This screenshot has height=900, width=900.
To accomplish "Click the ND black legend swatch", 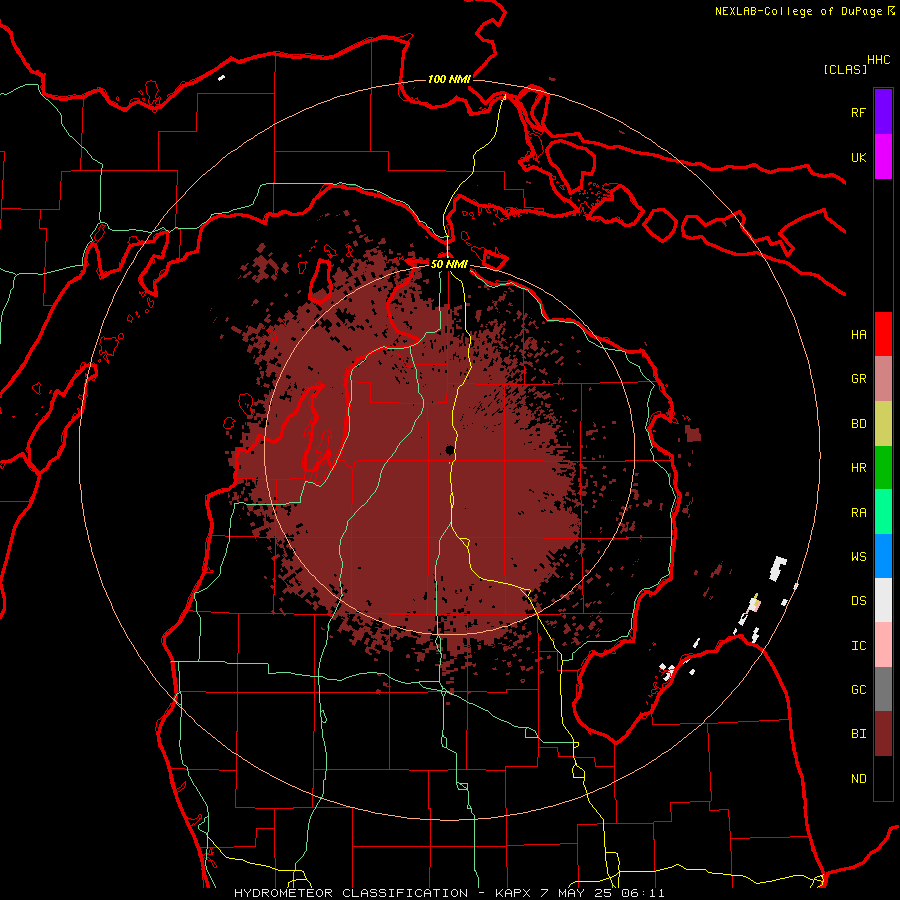I will [883, 778].
